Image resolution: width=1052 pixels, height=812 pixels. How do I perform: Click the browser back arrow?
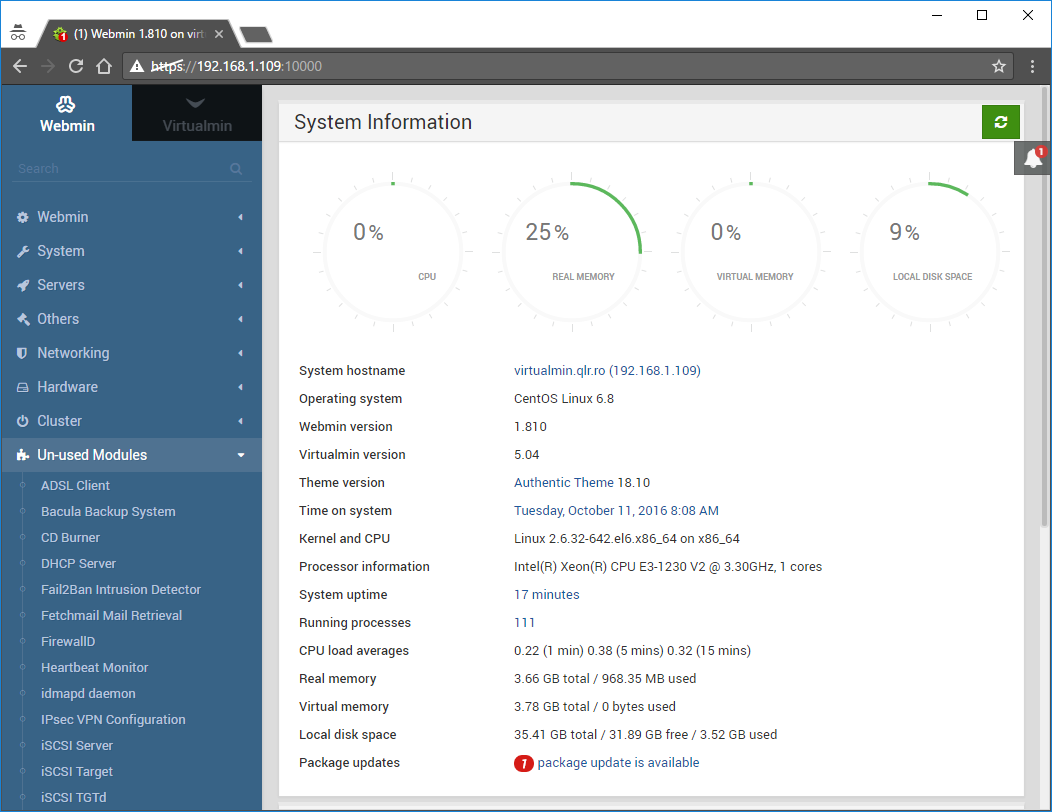pos(20,66)
